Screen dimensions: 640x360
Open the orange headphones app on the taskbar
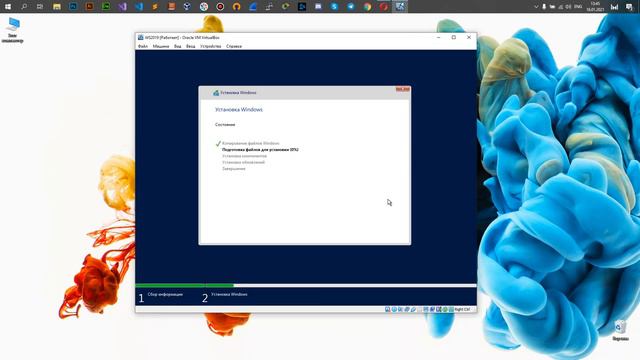236,7
